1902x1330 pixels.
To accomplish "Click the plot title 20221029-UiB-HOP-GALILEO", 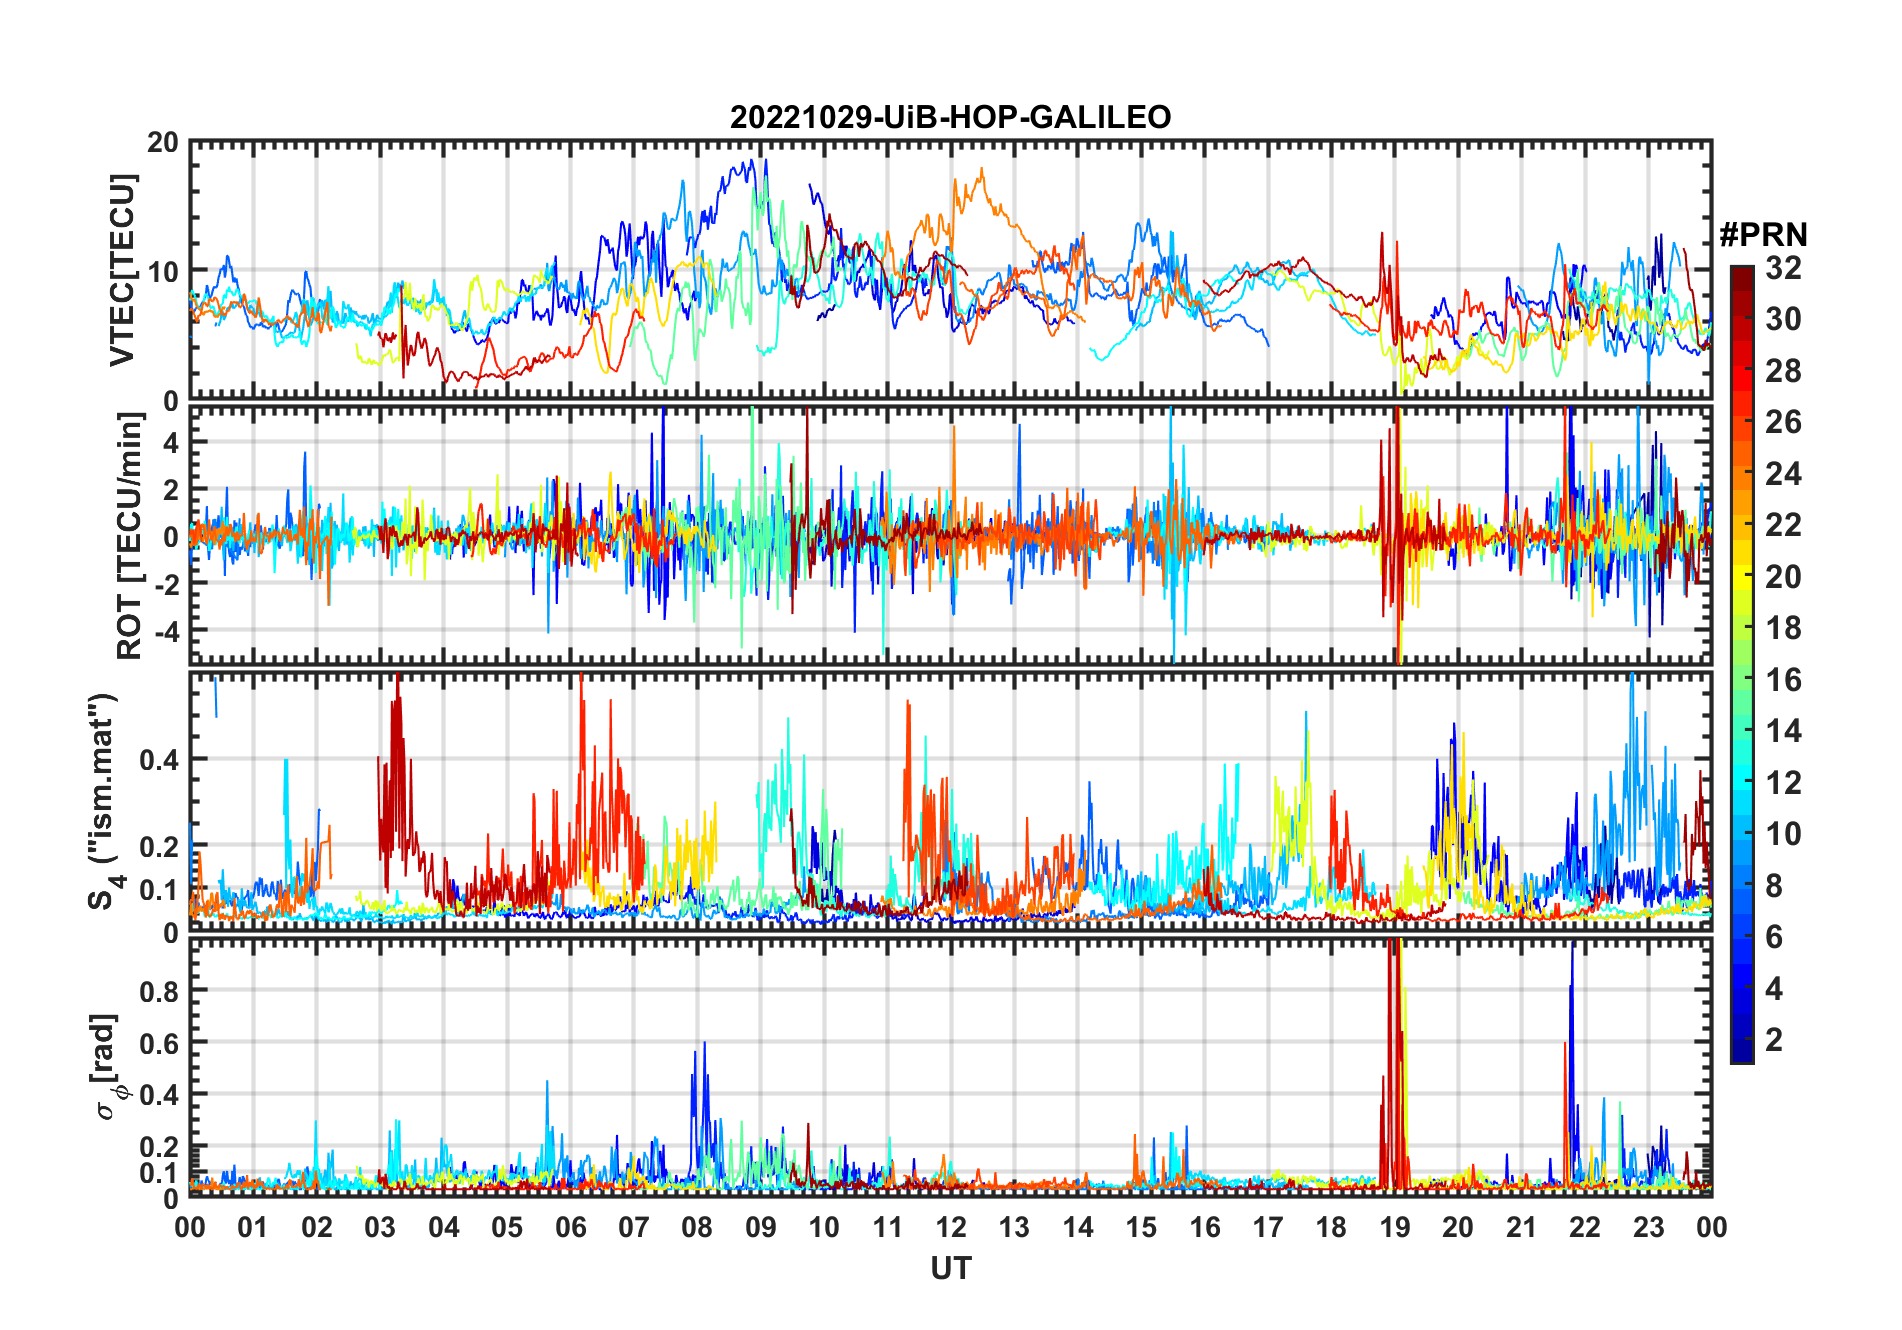I will (x=950, y=117).
